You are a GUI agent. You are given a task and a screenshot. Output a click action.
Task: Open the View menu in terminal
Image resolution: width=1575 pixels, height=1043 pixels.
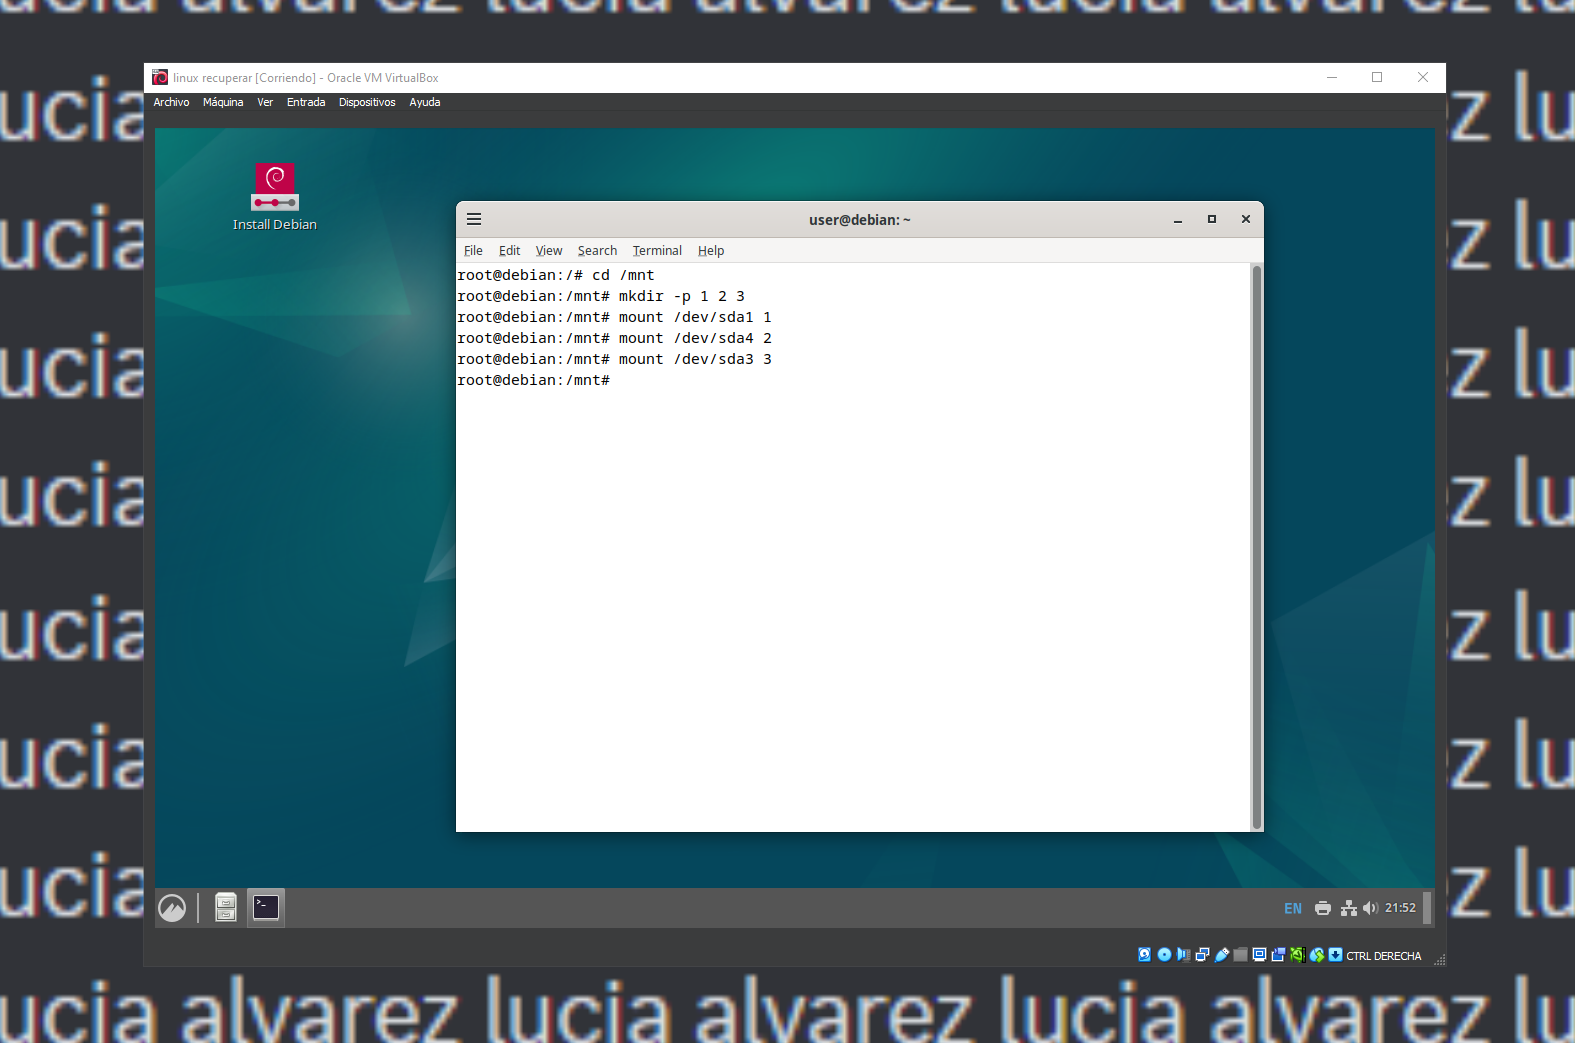pyautogui.click(x=549, y=251)
